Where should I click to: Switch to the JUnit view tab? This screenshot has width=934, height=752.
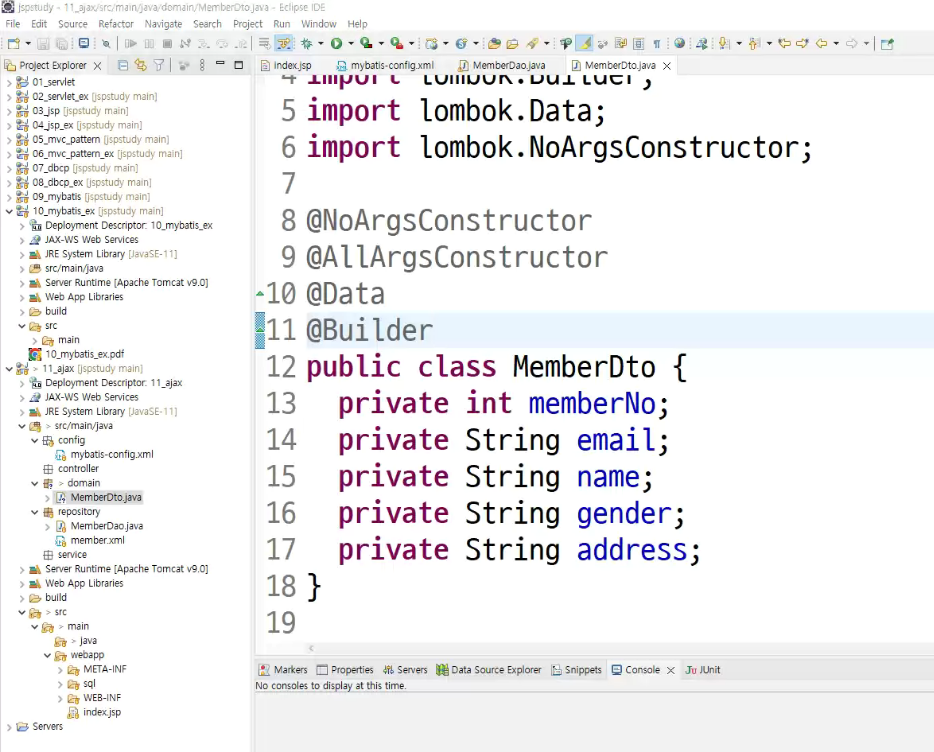point(703,670)
